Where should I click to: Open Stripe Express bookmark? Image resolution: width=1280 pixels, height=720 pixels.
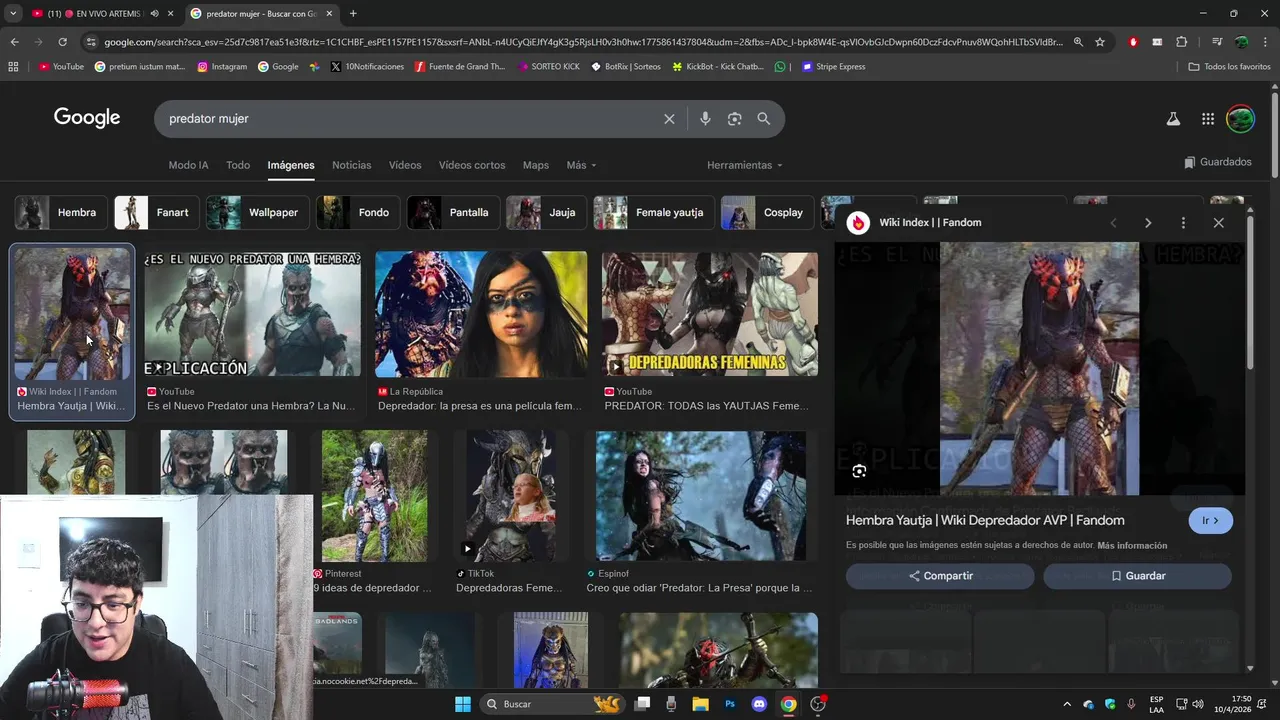(833, 67)
